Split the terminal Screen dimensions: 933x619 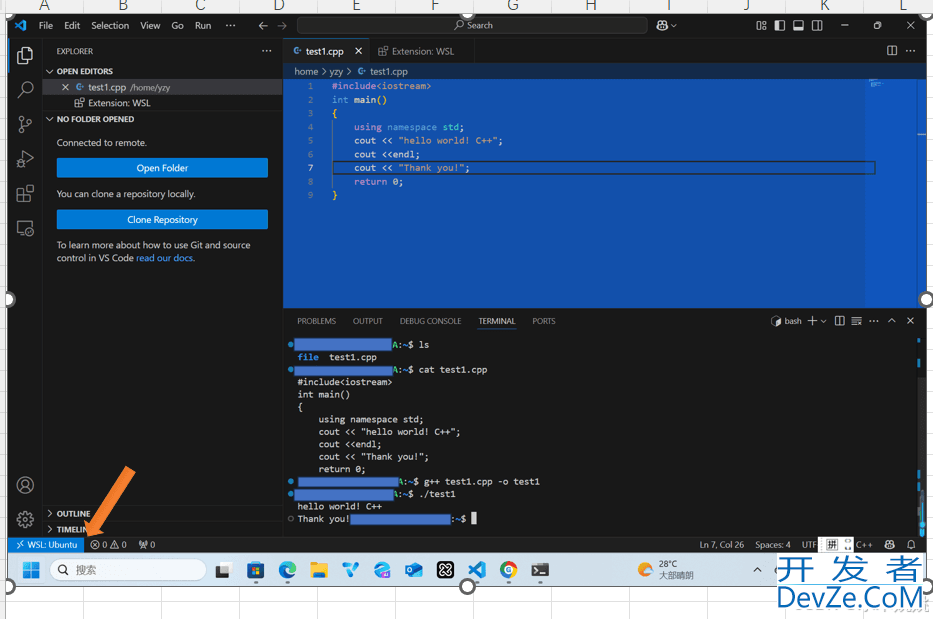tap(840, 321)
